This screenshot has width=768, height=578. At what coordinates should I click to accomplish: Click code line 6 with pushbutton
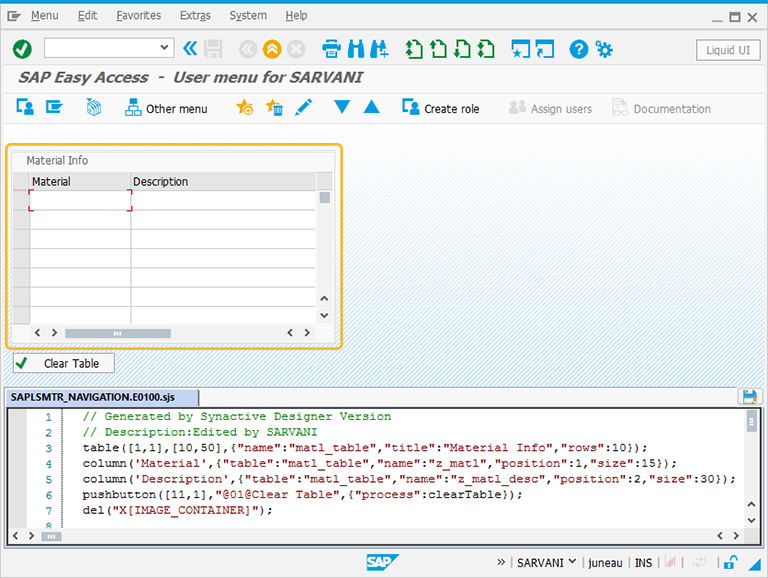click(302, 494)
